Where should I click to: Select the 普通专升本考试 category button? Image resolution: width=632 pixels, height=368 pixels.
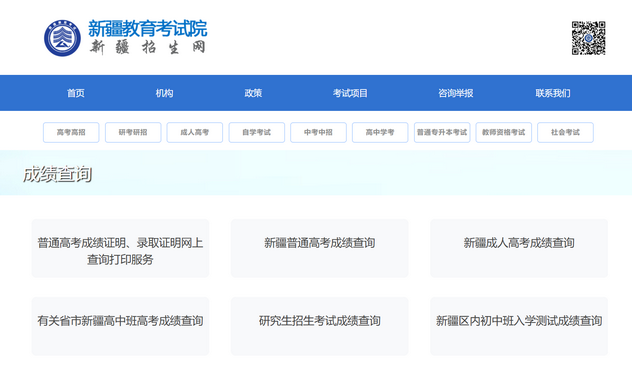point(442,132)
